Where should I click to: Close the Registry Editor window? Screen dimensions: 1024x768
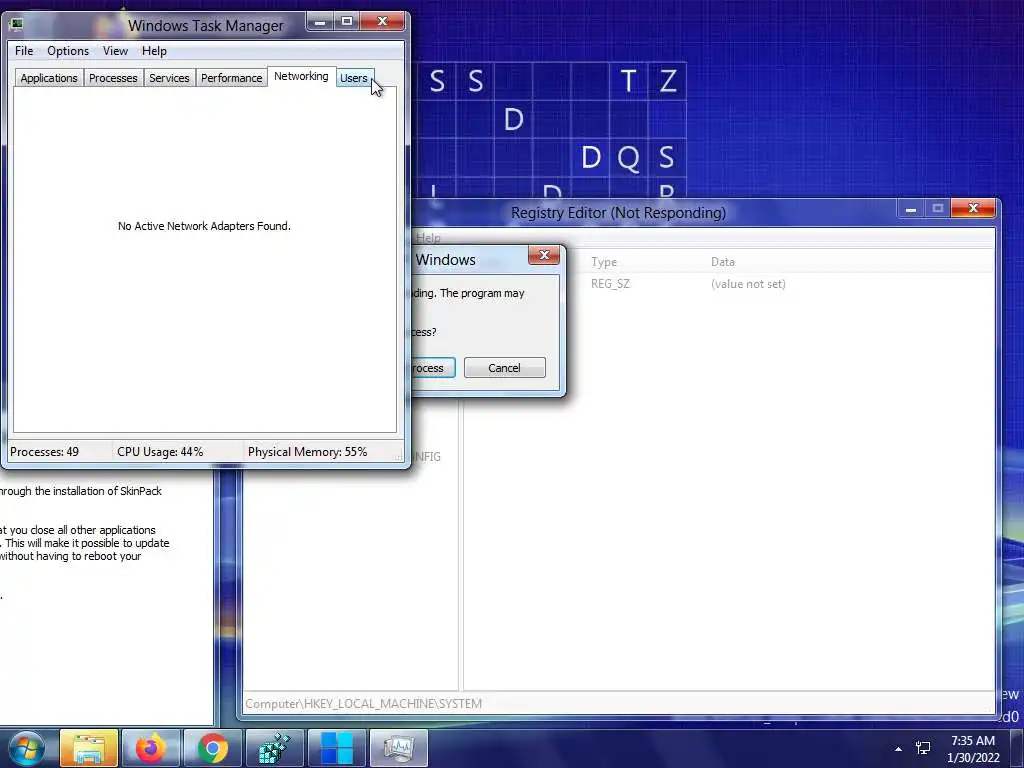973,209
